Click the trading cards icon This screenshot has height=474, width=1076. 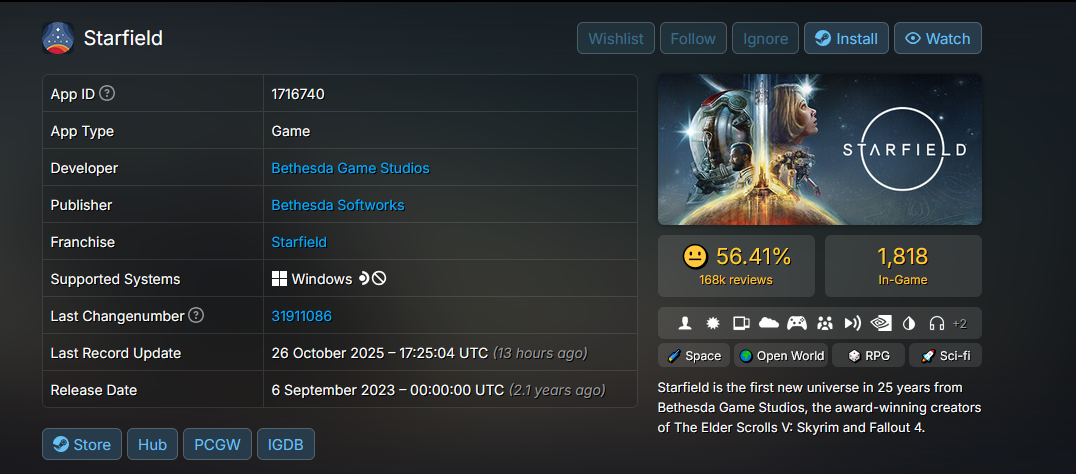741,323
